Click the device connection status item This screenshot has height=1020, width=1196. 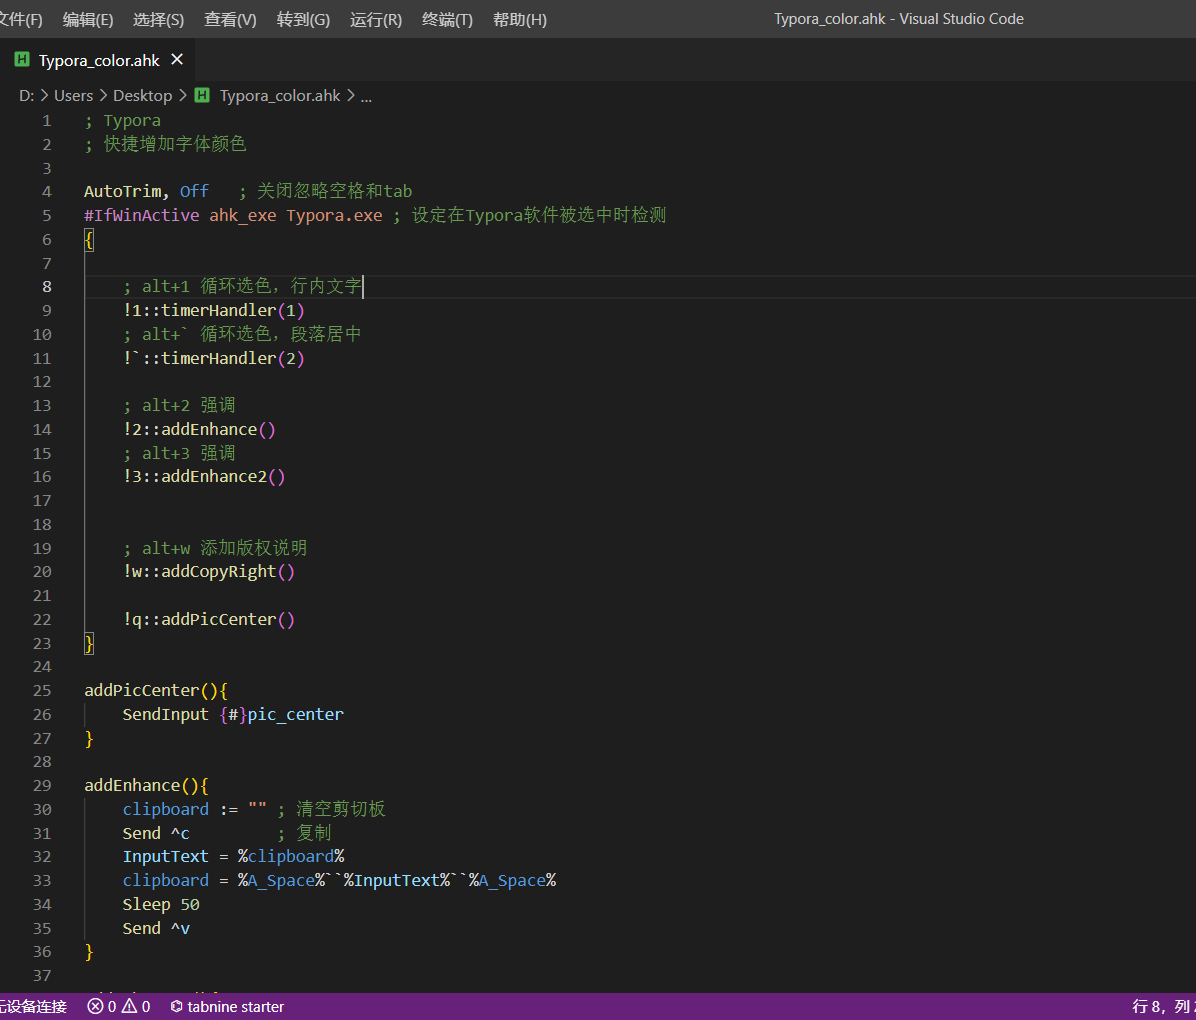[34, 1006]
